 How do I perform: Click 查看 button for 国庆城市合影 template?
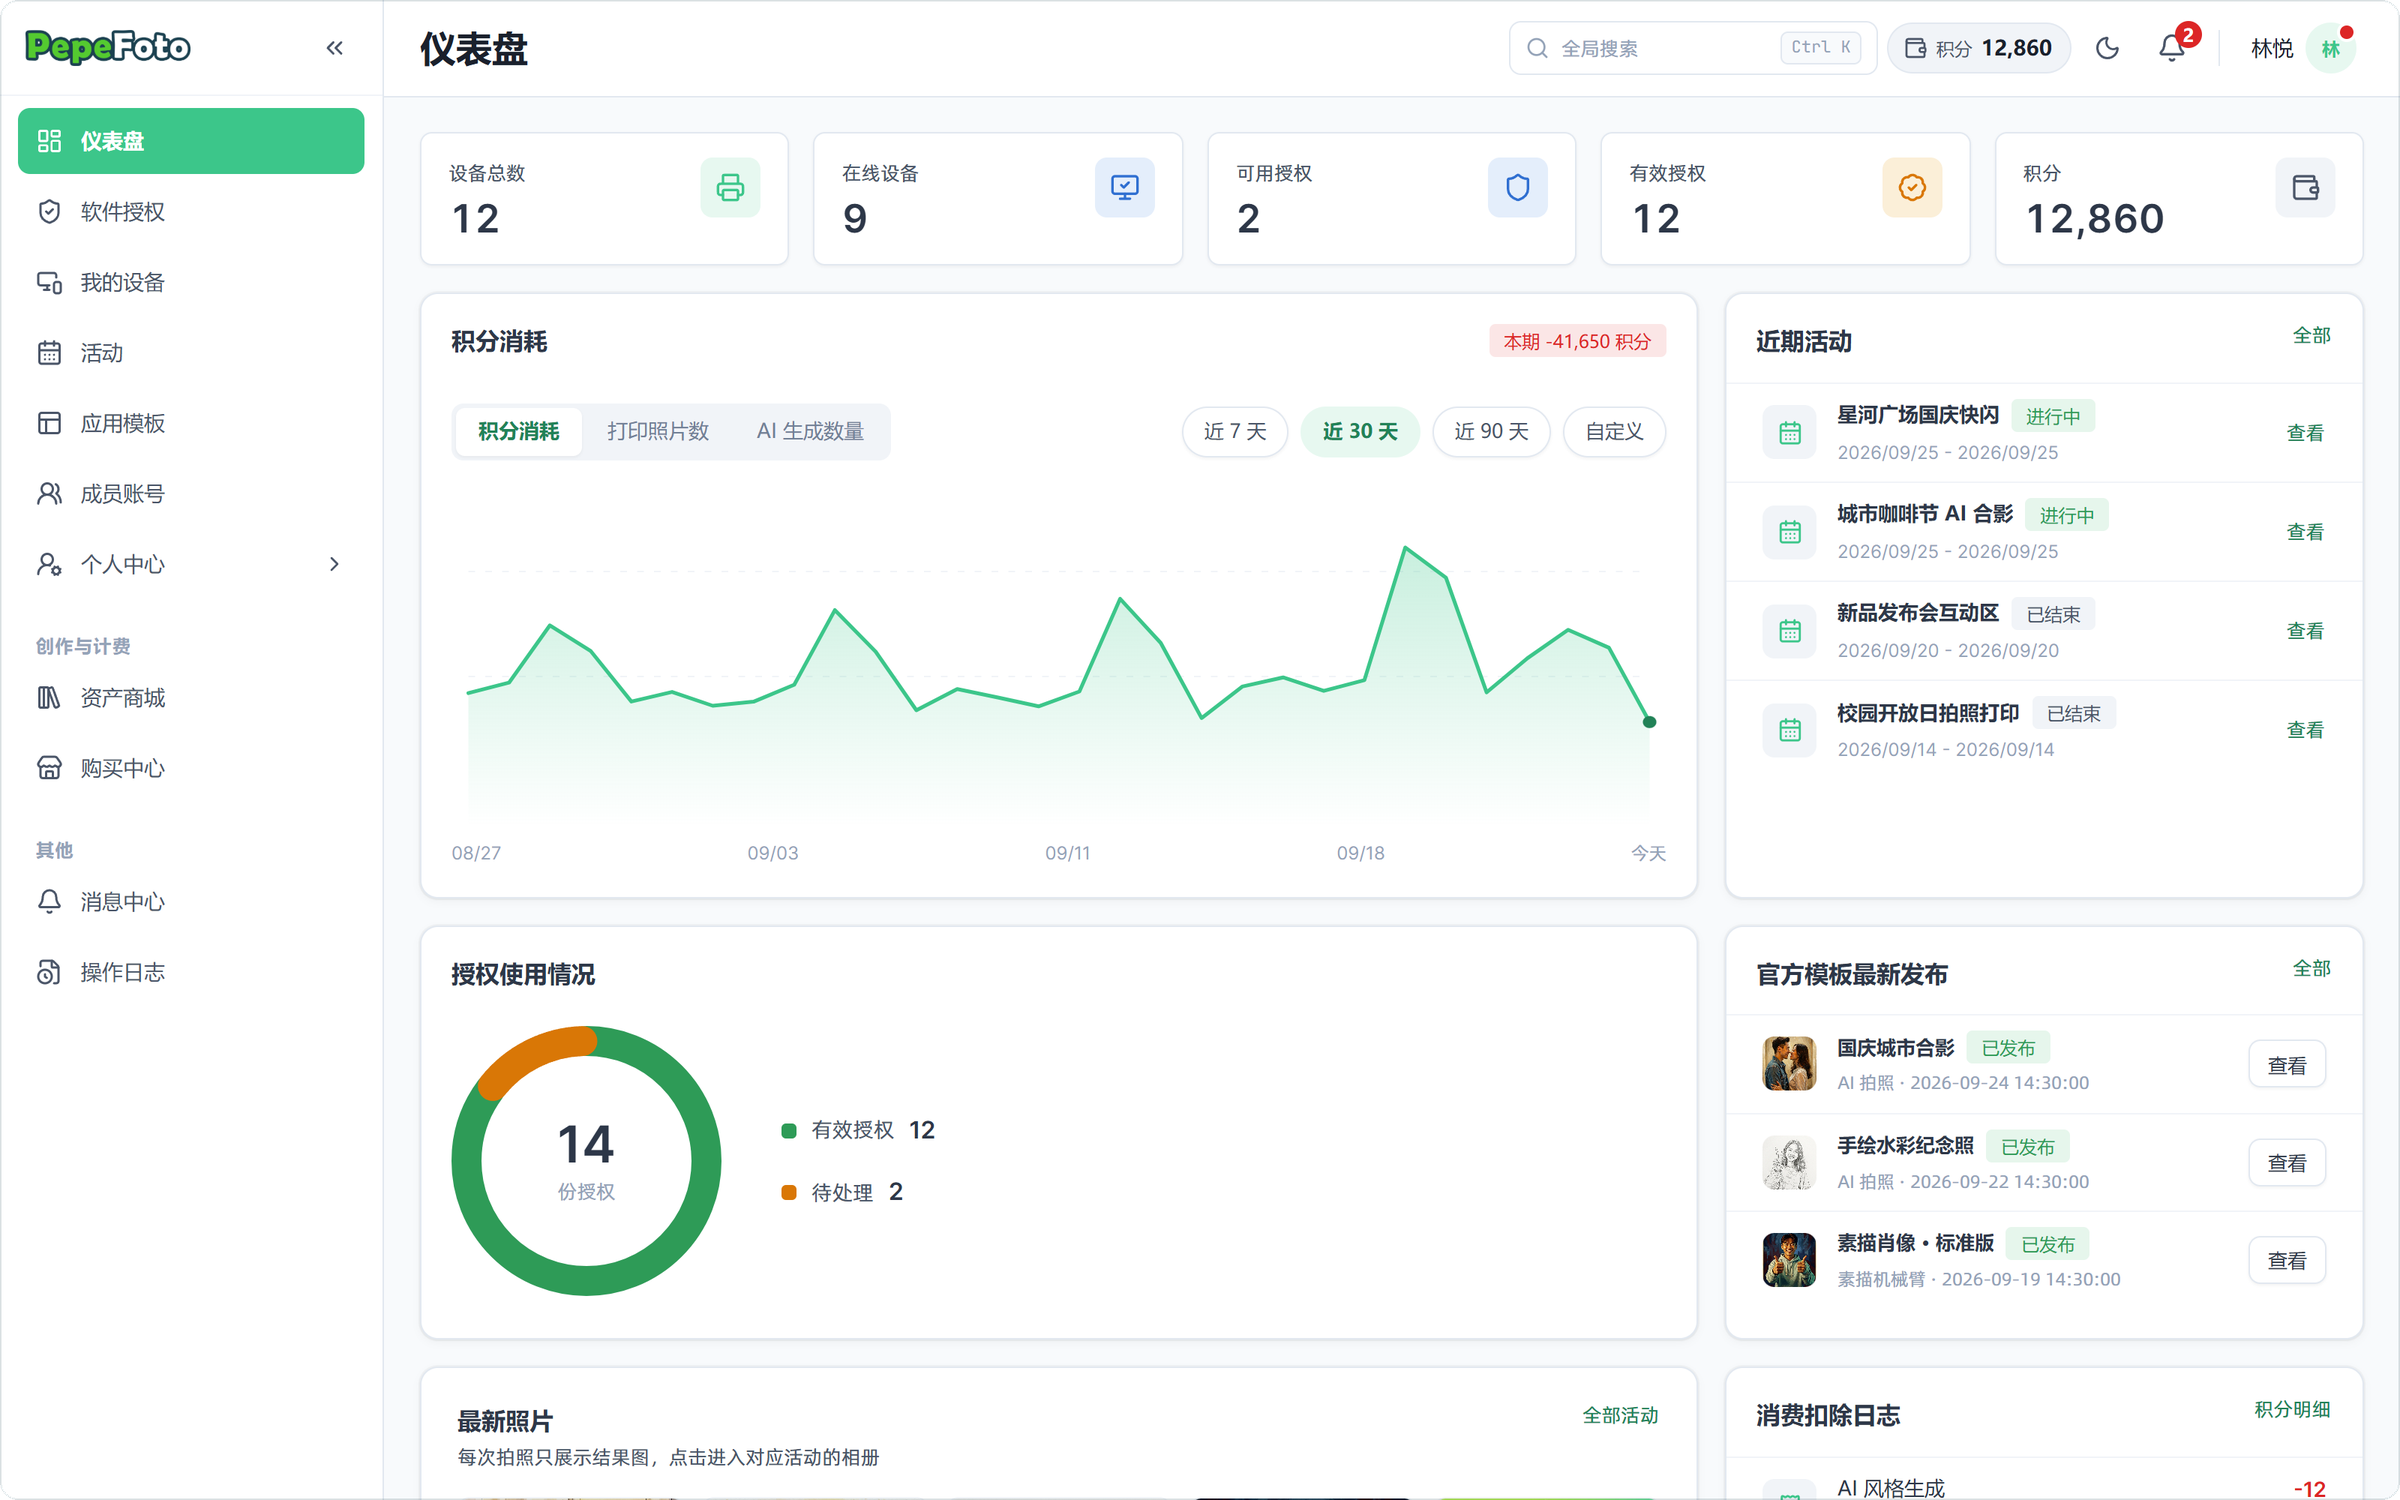coord(2286,1065)
